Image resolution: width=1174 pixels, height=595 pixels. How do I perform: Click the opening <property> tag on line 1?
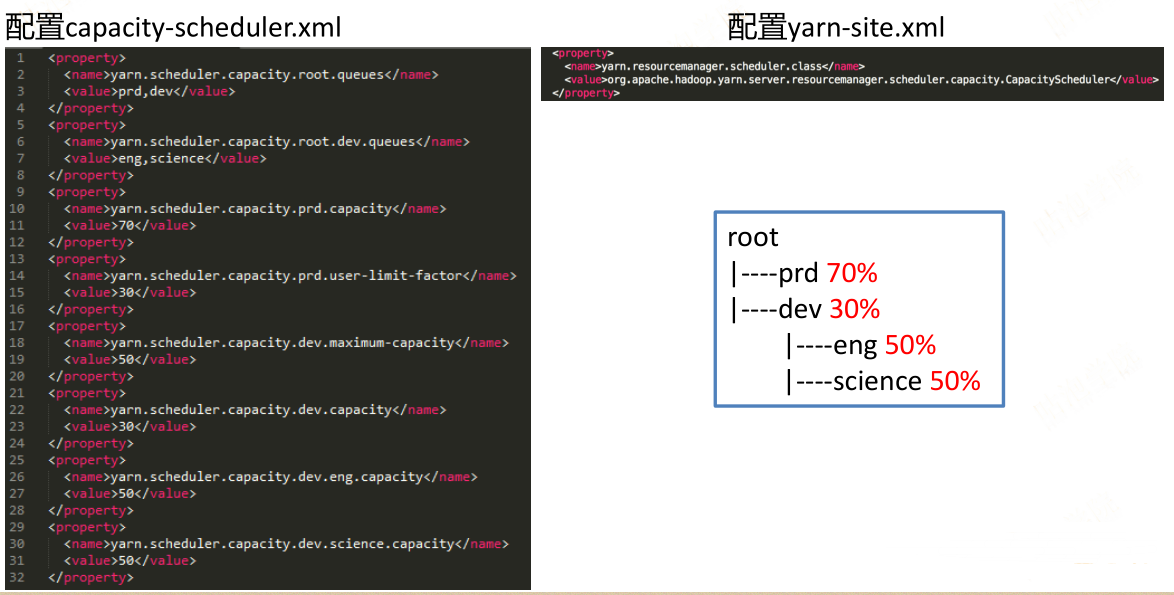coord(87,58)
